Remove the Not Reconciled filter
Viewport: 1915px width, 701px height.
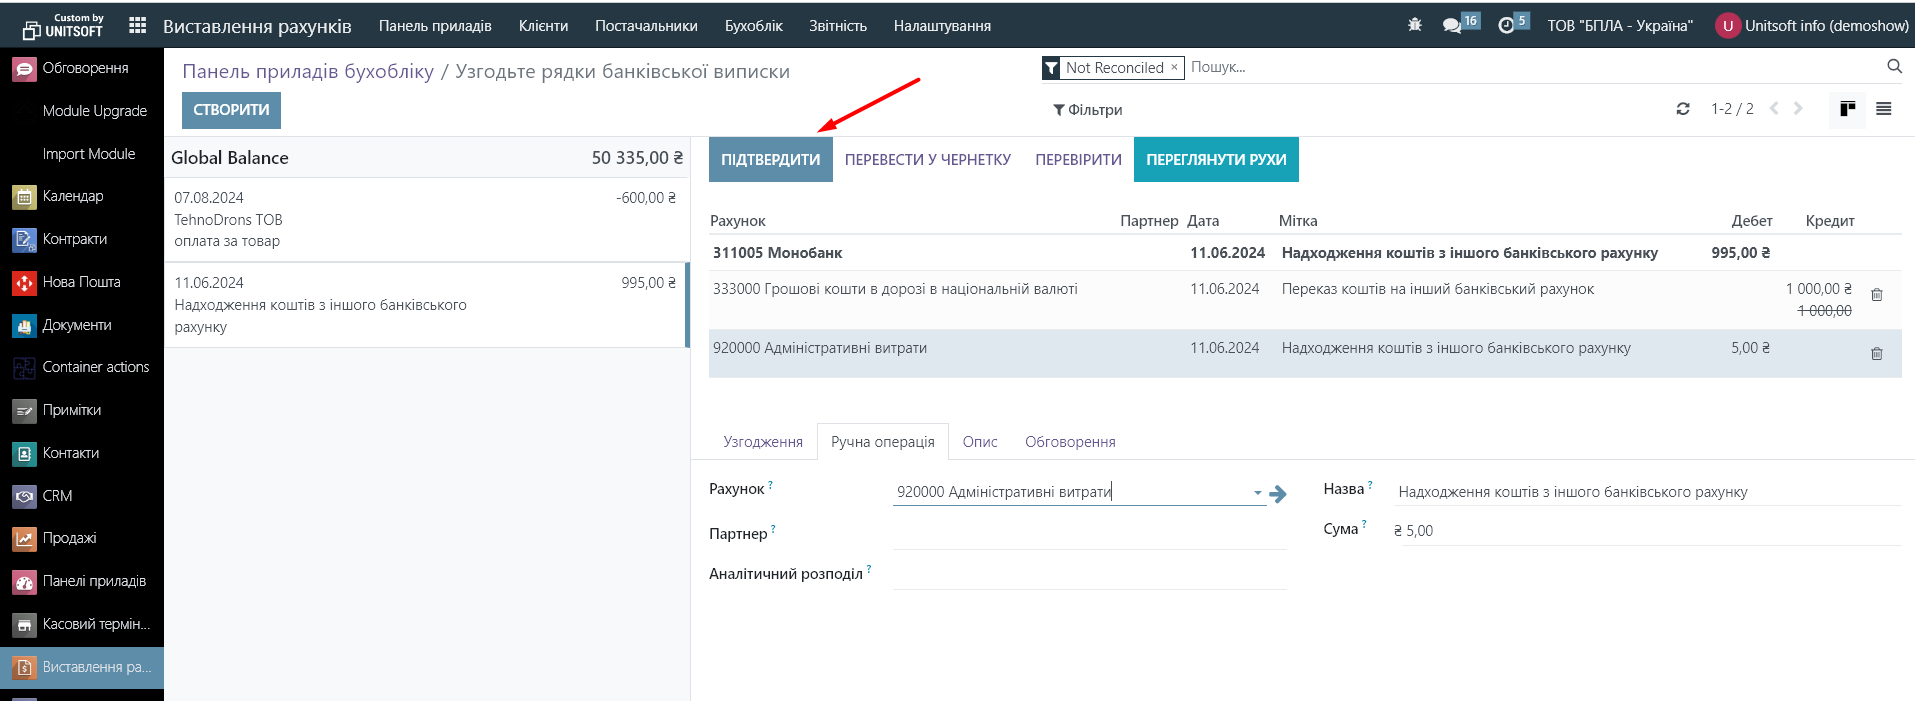coord(1174,67)
